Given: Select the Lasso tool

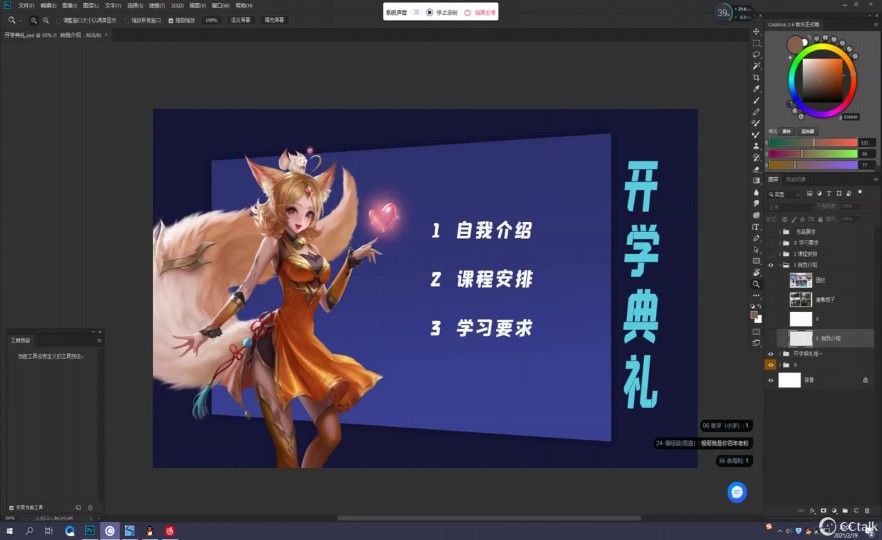Looking at the screenshot, I should pos(756,55).
